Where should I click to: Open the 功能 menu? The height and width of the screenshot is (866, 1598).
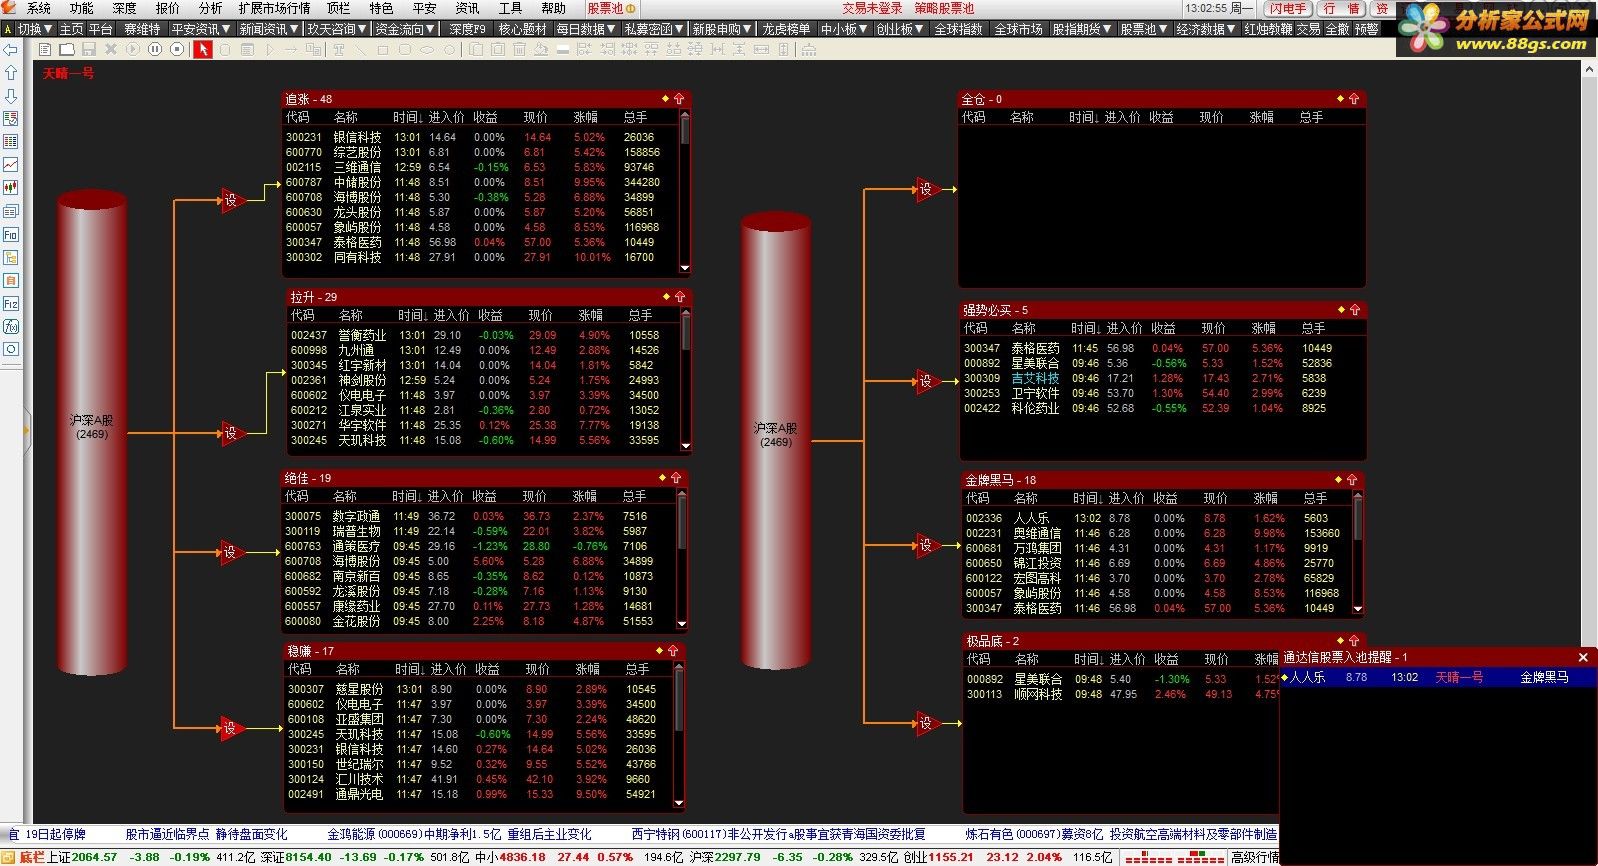pos(82,8)
